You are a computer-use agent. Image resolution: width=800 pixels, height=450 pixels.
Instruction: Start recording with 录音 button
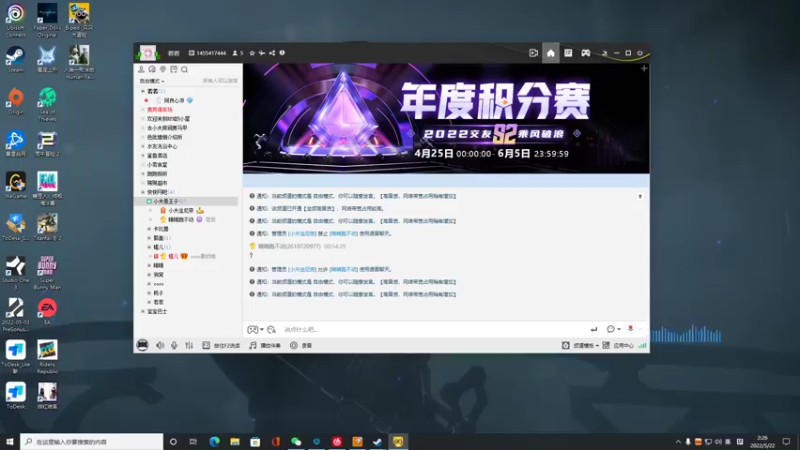(301, 345)
